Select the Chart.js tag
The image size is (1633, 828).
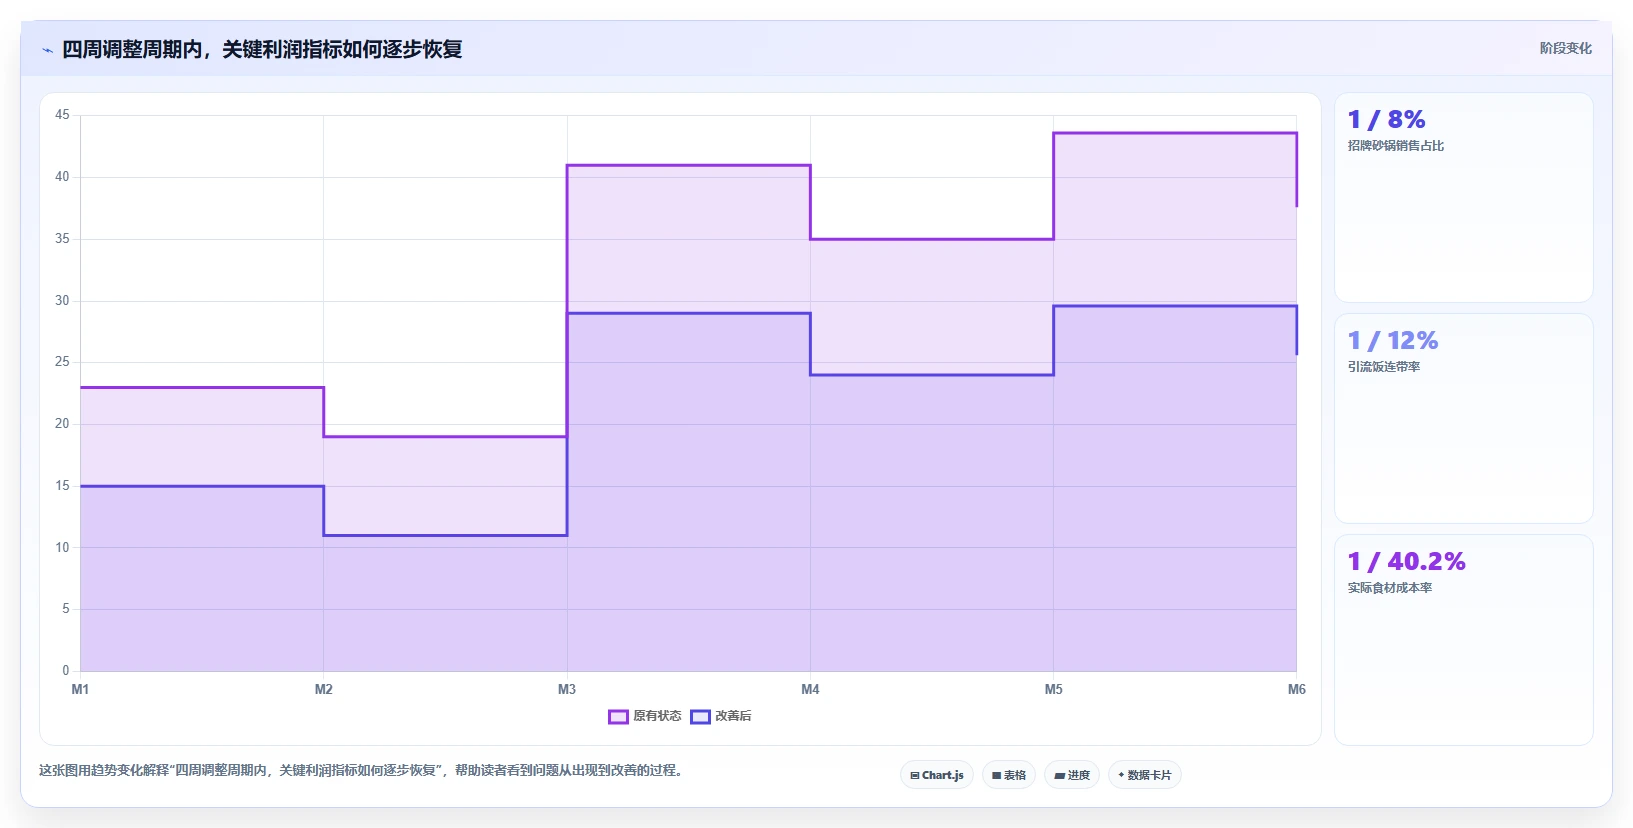click(x=937, y=775)
